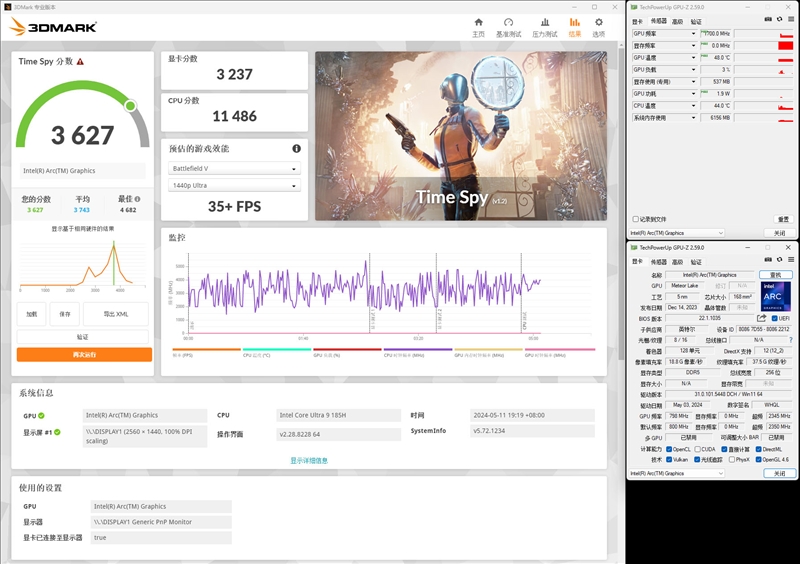The image size is (800, 564).
Task: Expand the GPU 负载 sensor dropdown
Action: [693, 69]
